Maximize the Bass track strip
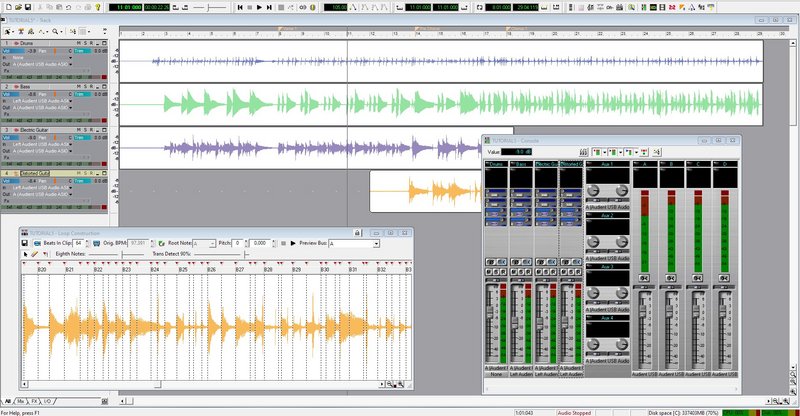Viewport: 800px width, 416px height. 104,87
